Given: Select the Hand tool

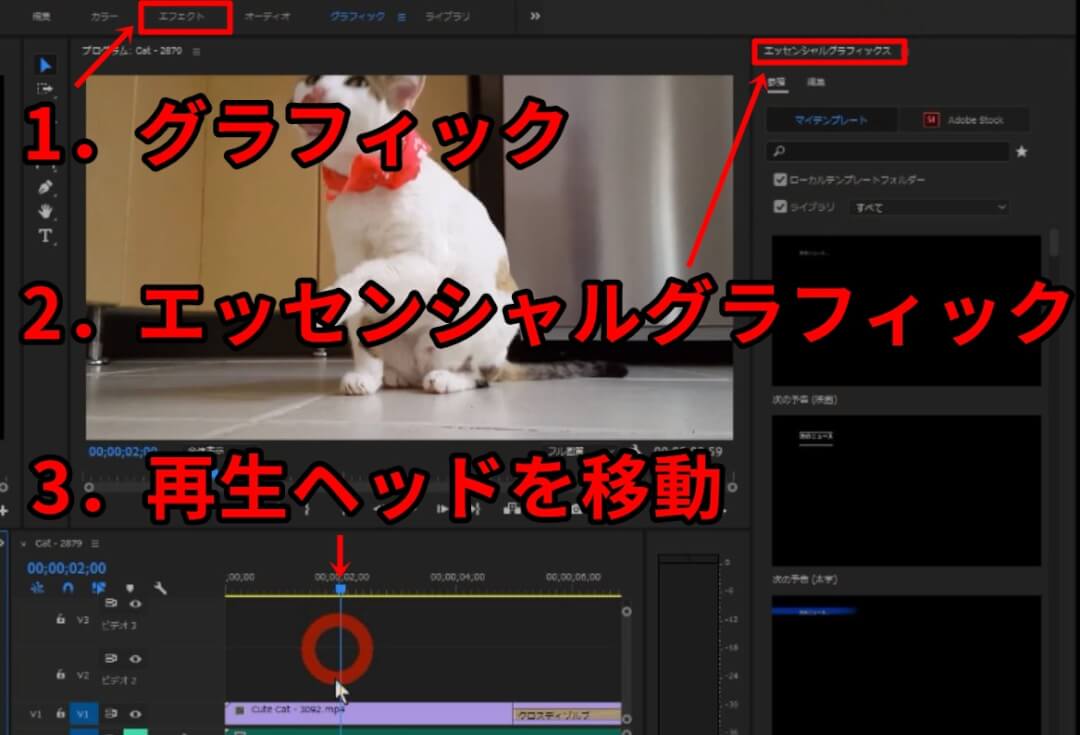Looking at the screenshot, I should click(x=45, y=211).
